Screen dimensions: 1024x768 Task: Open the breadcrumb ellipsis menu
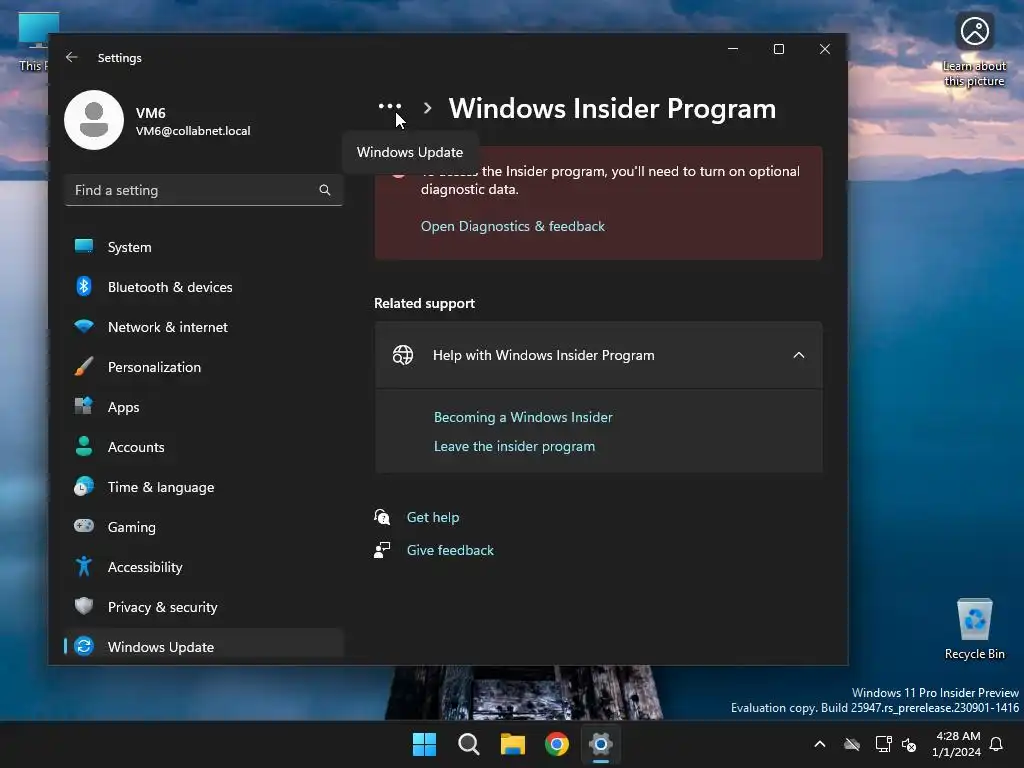(x=390, y=106)
